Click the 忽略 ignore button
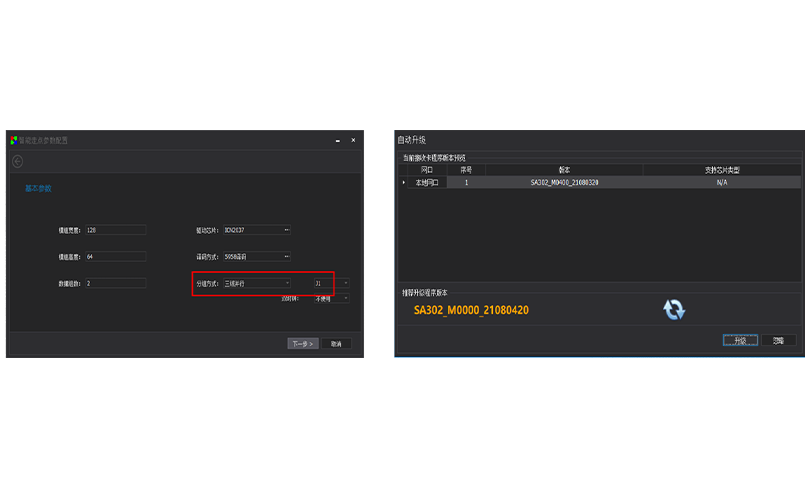 [x=779, y=340]
